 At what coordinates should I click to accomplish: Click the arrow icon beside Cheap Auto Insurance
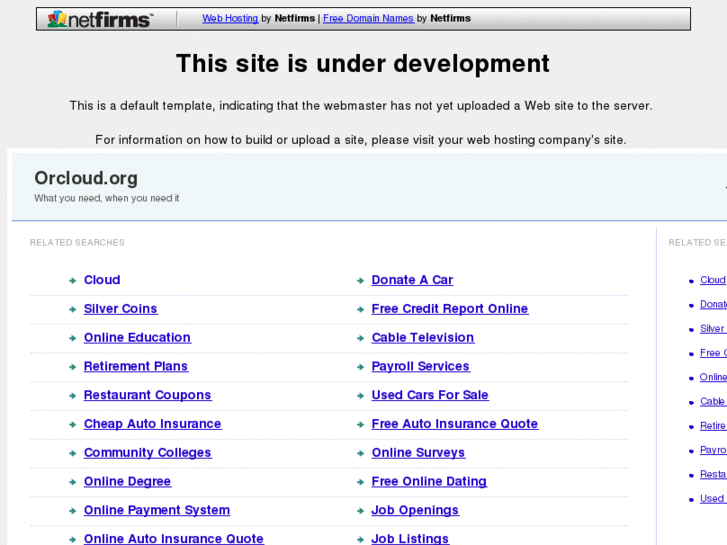click(72, 424)
